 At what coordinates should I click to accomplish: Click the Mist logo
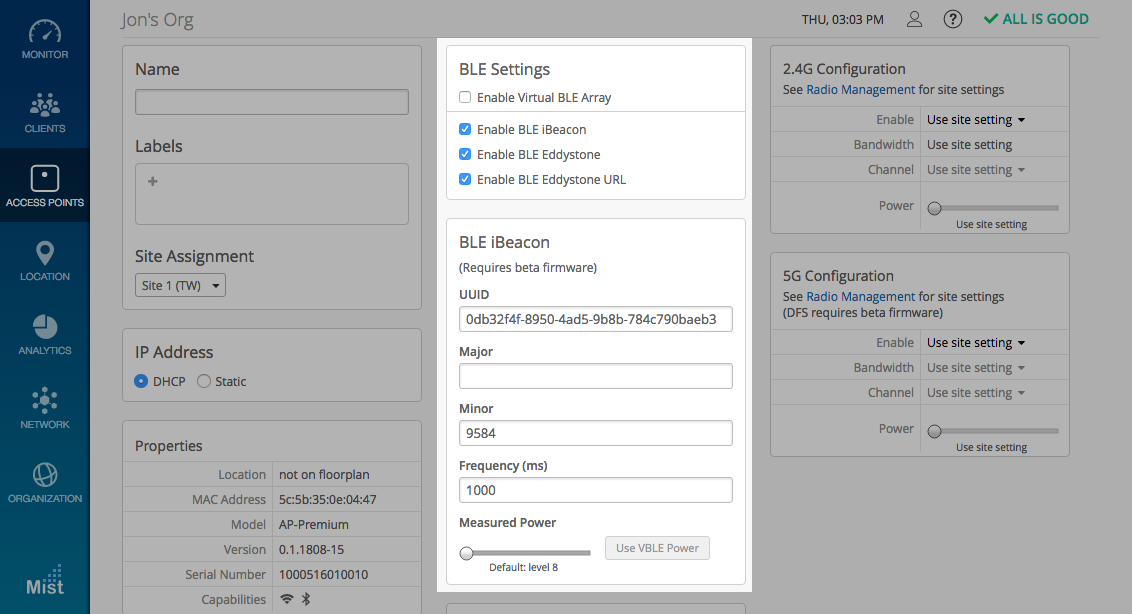coord(45,581)
